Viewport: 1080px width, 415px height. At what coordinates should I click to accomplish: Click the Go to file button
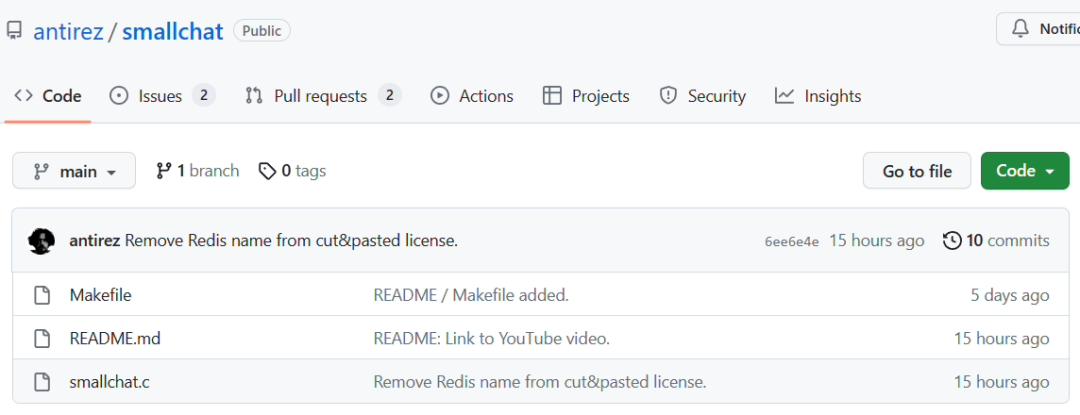917,171
